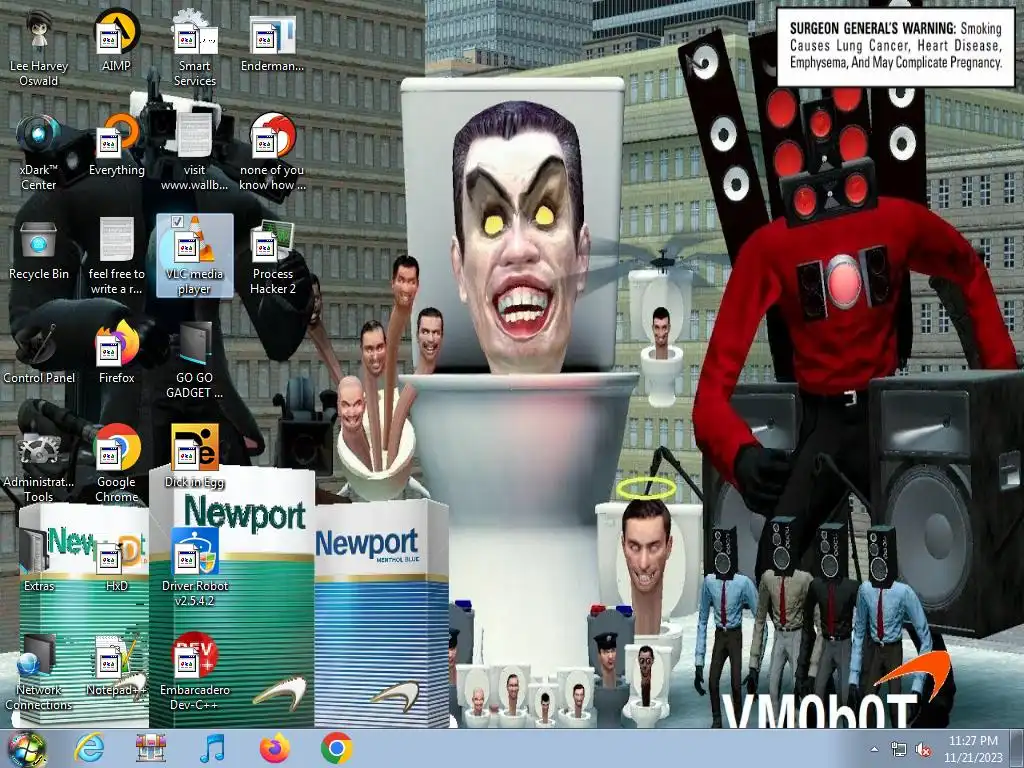Screen dimensions: 1024x768
Task: Open the Smart Services shortcut
Action: pyautogui.click(x=195, y=49)
